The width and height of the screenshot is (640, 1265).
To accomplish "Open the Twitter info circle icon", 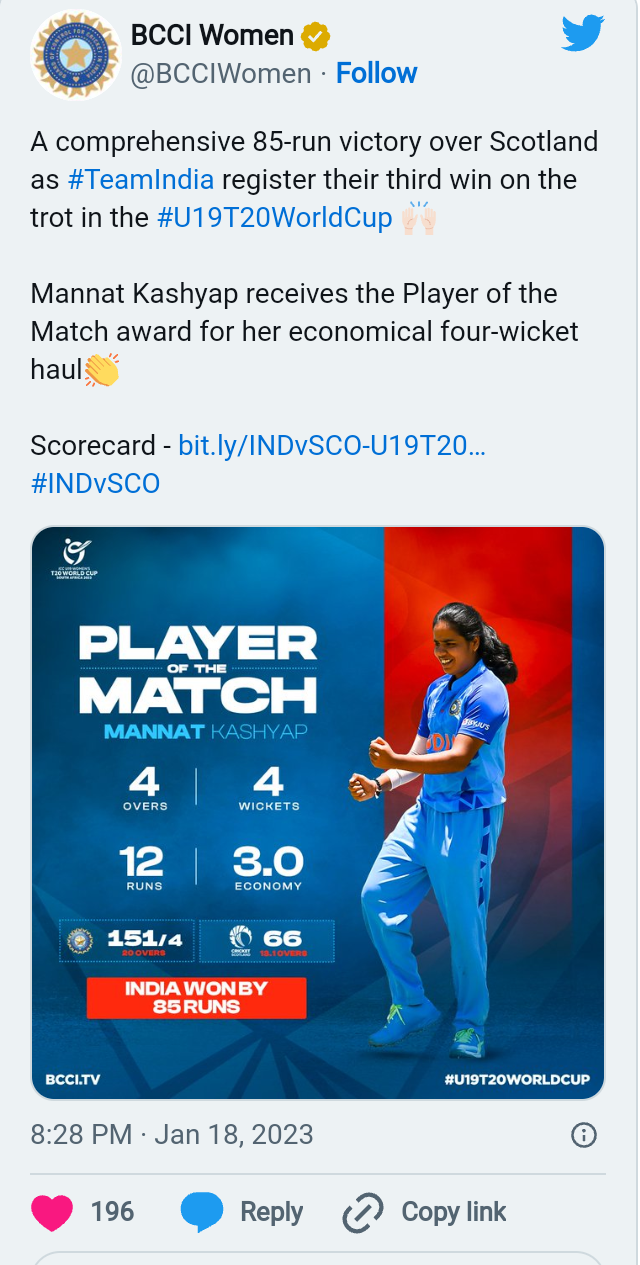I will coord(583,1135).
